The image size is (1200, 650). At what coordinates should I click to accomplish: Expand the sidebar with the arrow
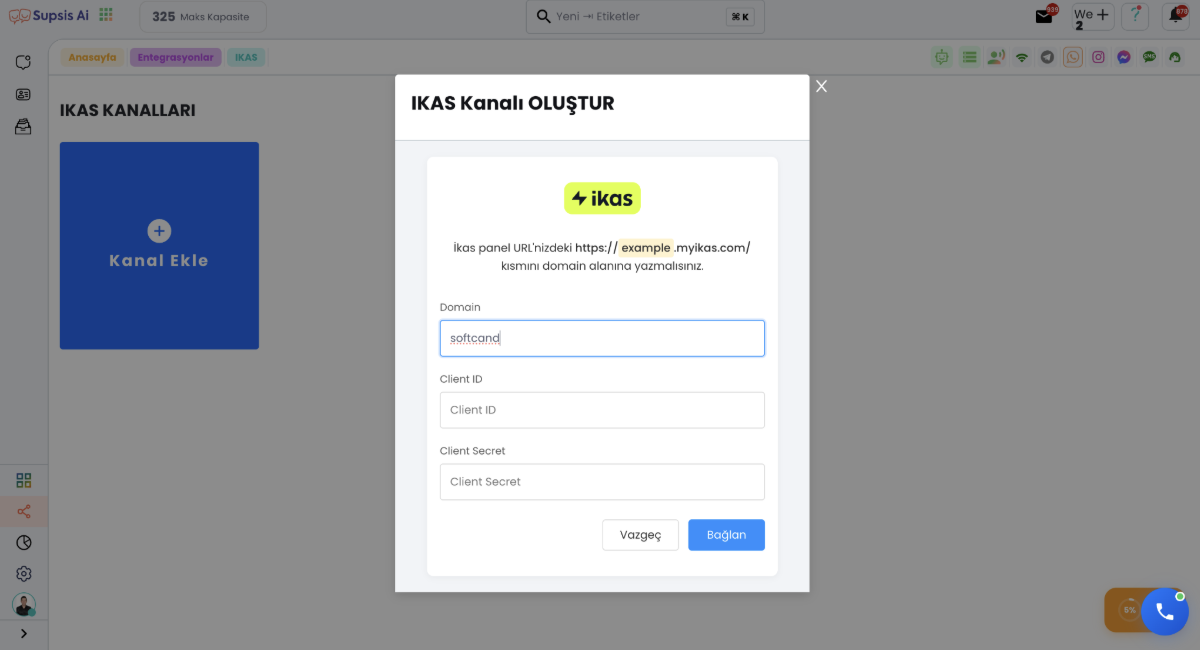click(x=24, y=633)
